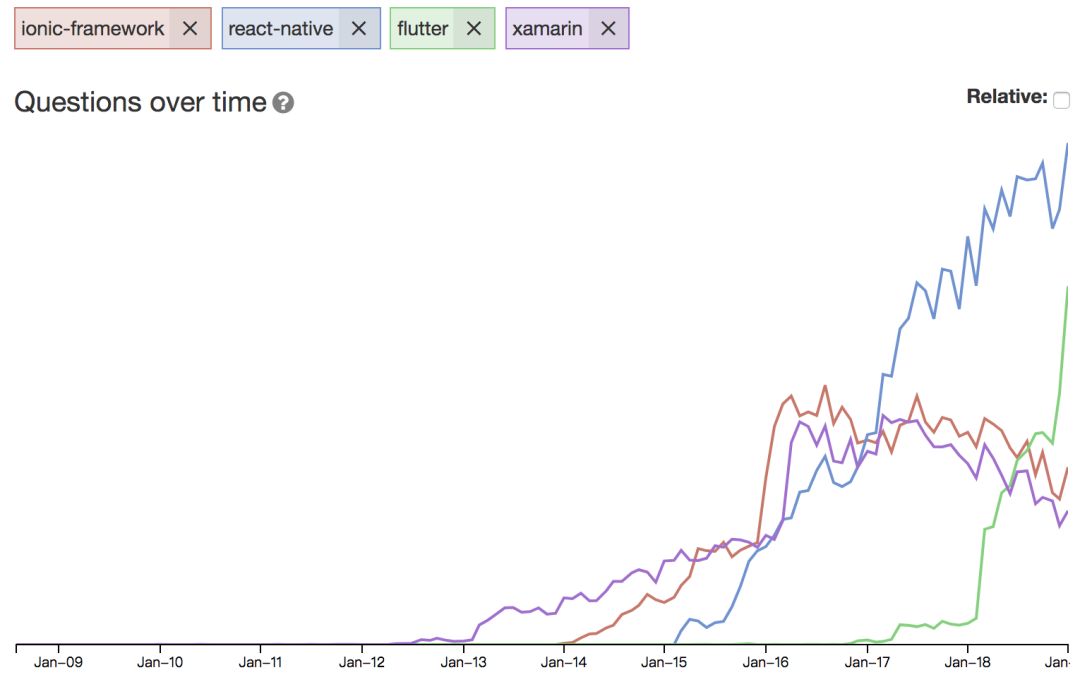Click the Jan-14 axis label

(564, 662)
